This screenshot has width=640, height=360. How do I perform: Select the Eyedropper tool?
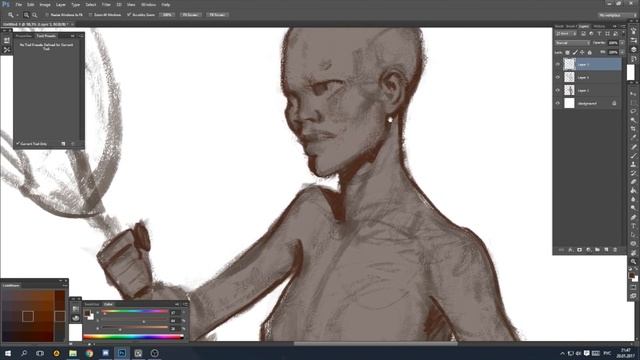tap(633, 138)
